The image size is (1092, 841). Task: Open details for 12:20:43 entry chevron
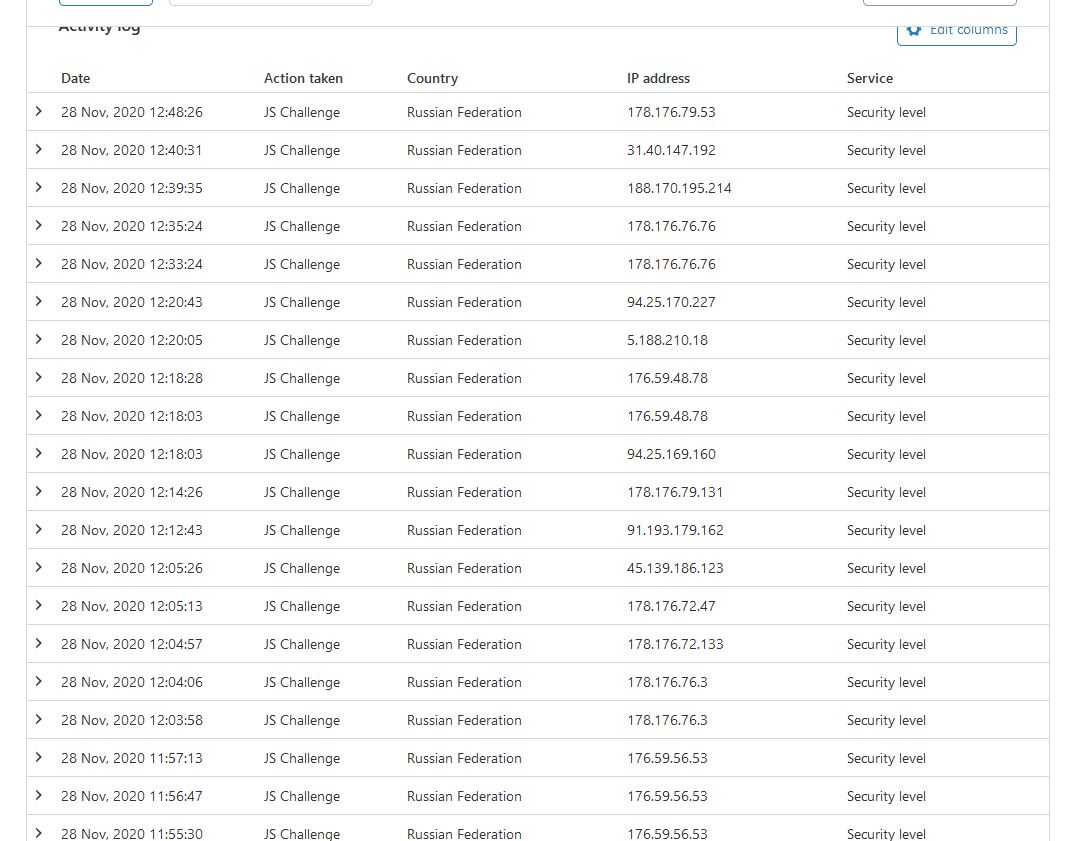coord(39,302)
